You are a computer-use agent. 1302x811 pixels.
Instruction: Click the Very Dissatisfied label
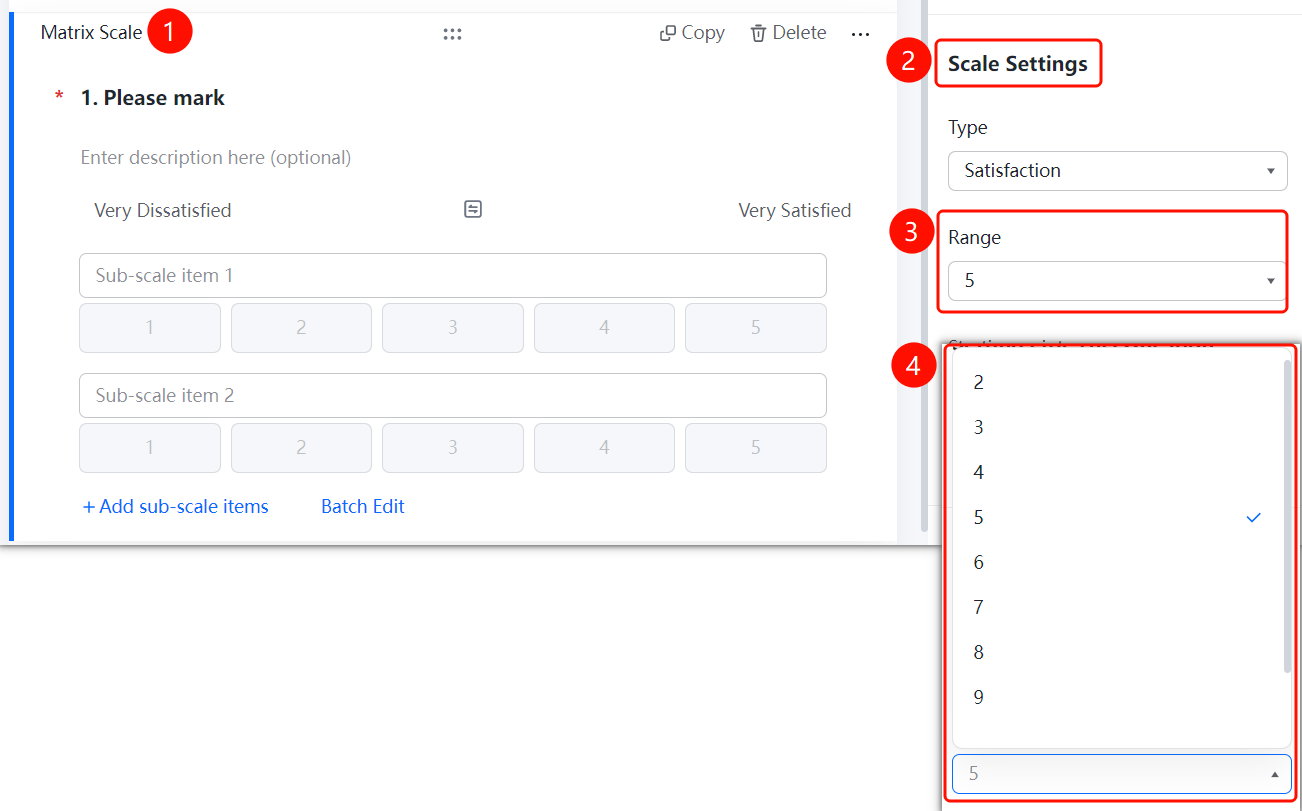(163, 210)
